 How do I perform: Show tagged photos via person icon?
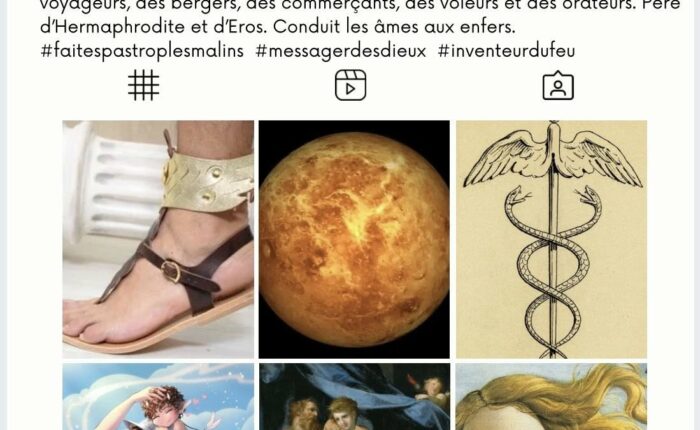pos(558,86)
